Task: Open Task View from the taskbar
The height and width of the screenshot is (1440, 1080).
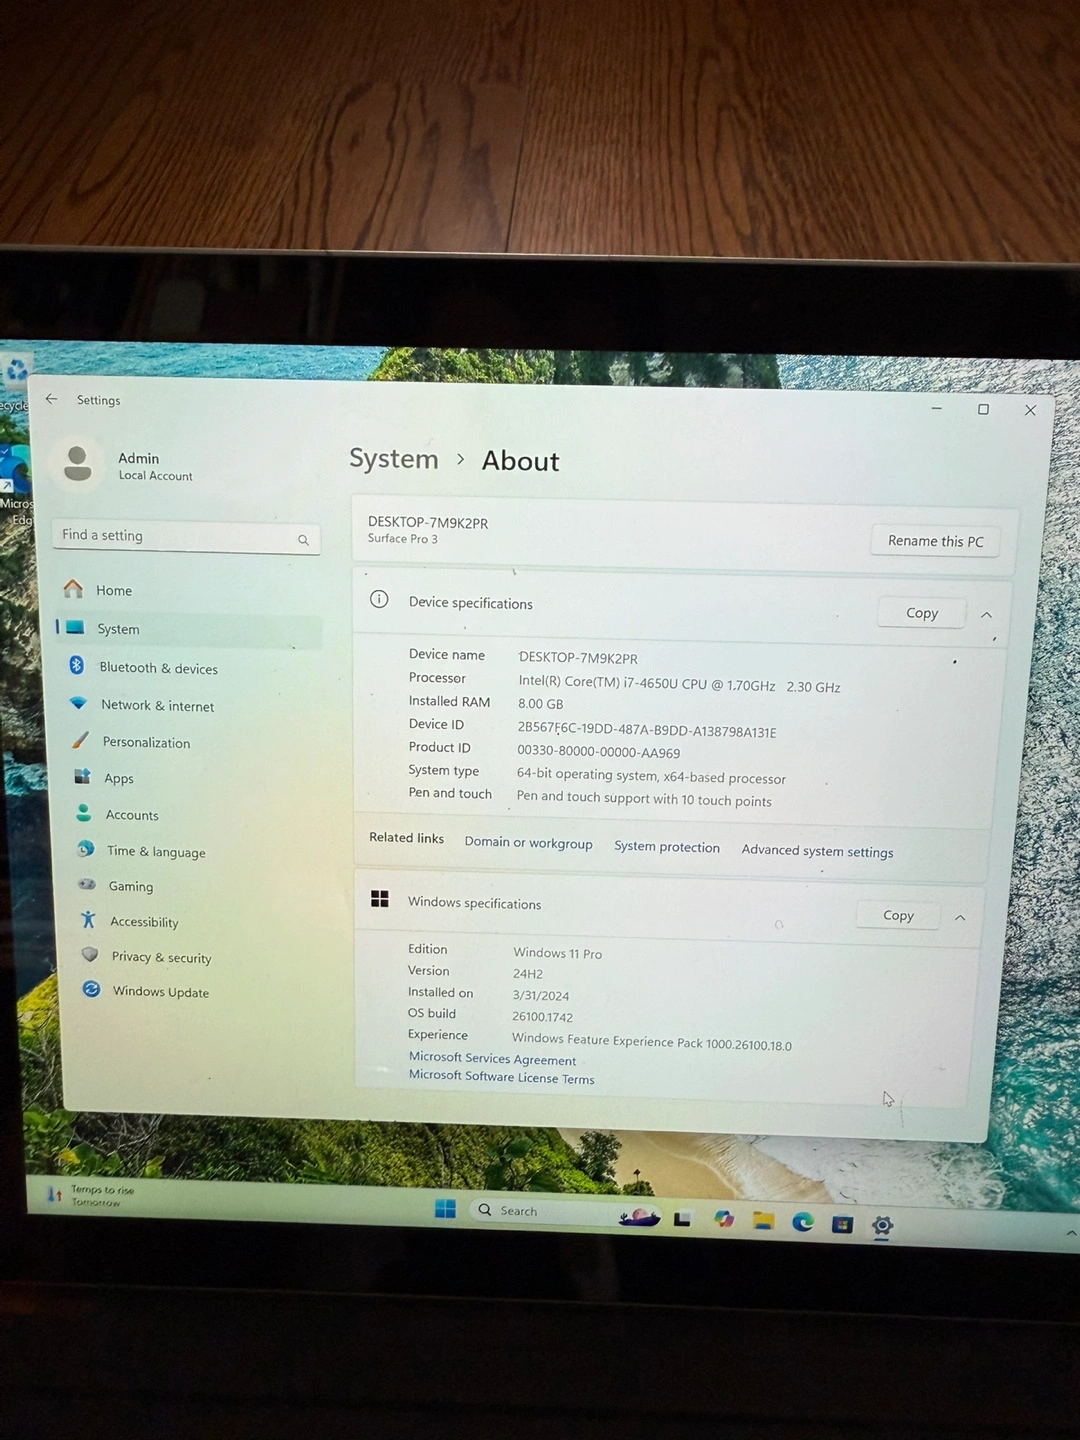Action: point(683,1219)
